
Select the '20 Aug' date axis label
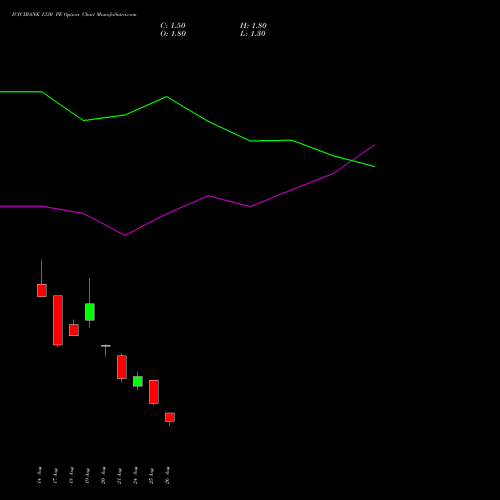point(103,475)
